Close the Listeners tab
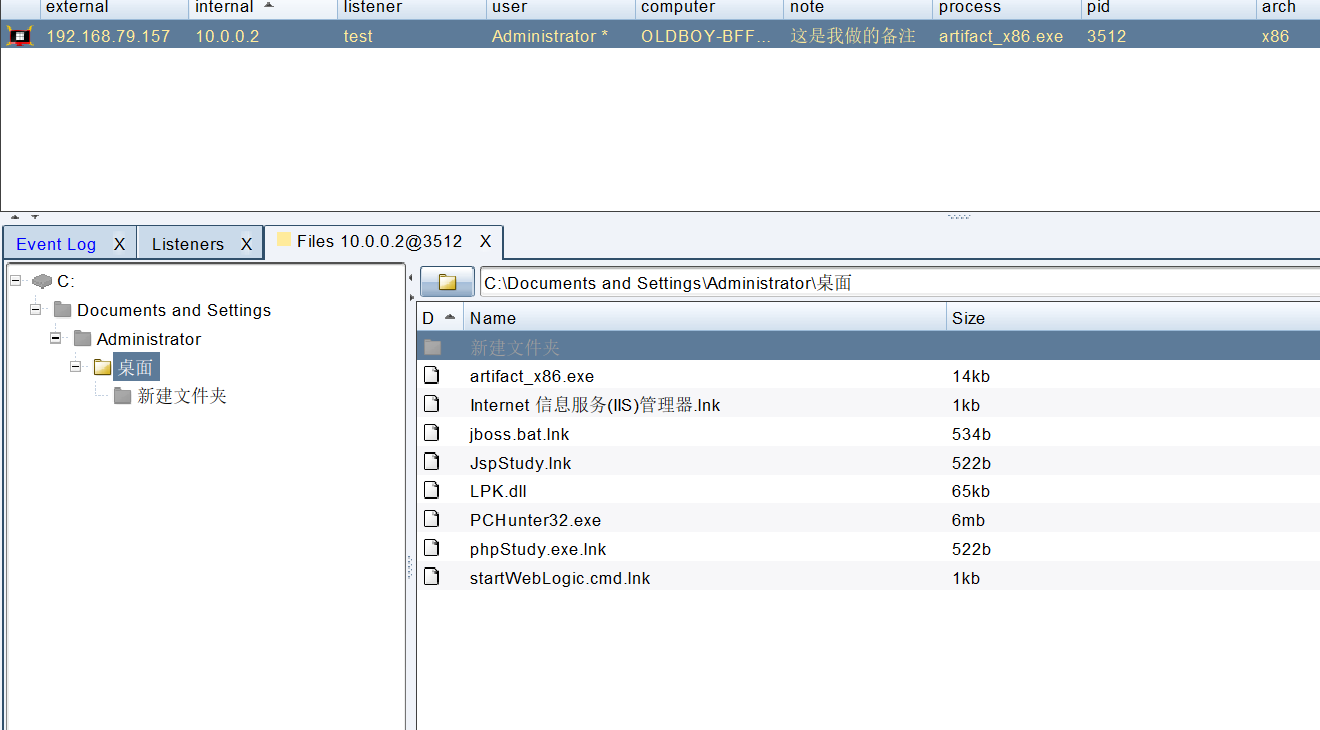The width and height of the screenshot is (1320, 730). (246, 244)
